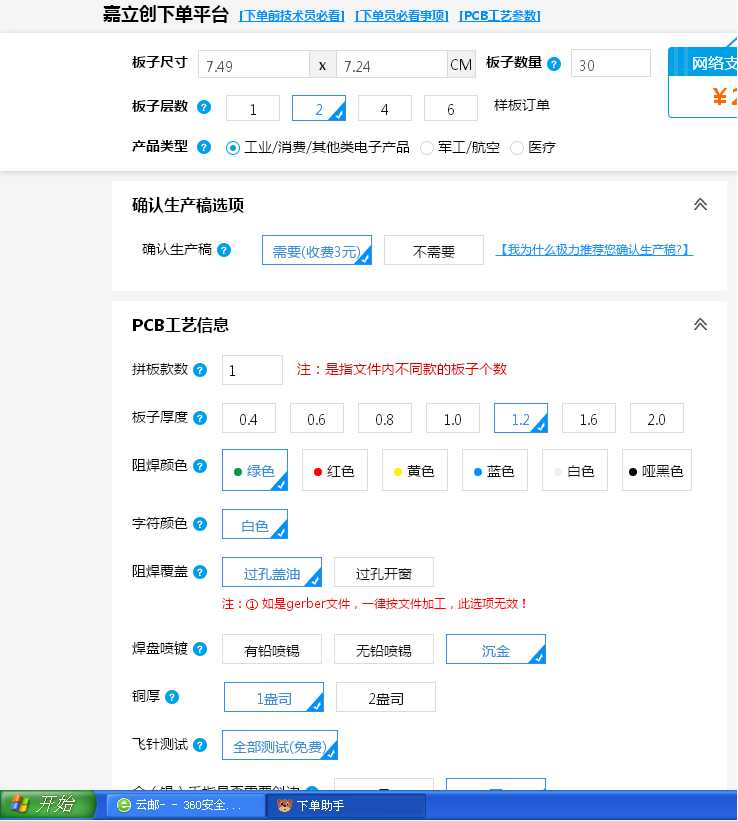The width and height of the screenshot is (738, 821).
Task: Click help icon beside 产品类型
Action: 204,147
